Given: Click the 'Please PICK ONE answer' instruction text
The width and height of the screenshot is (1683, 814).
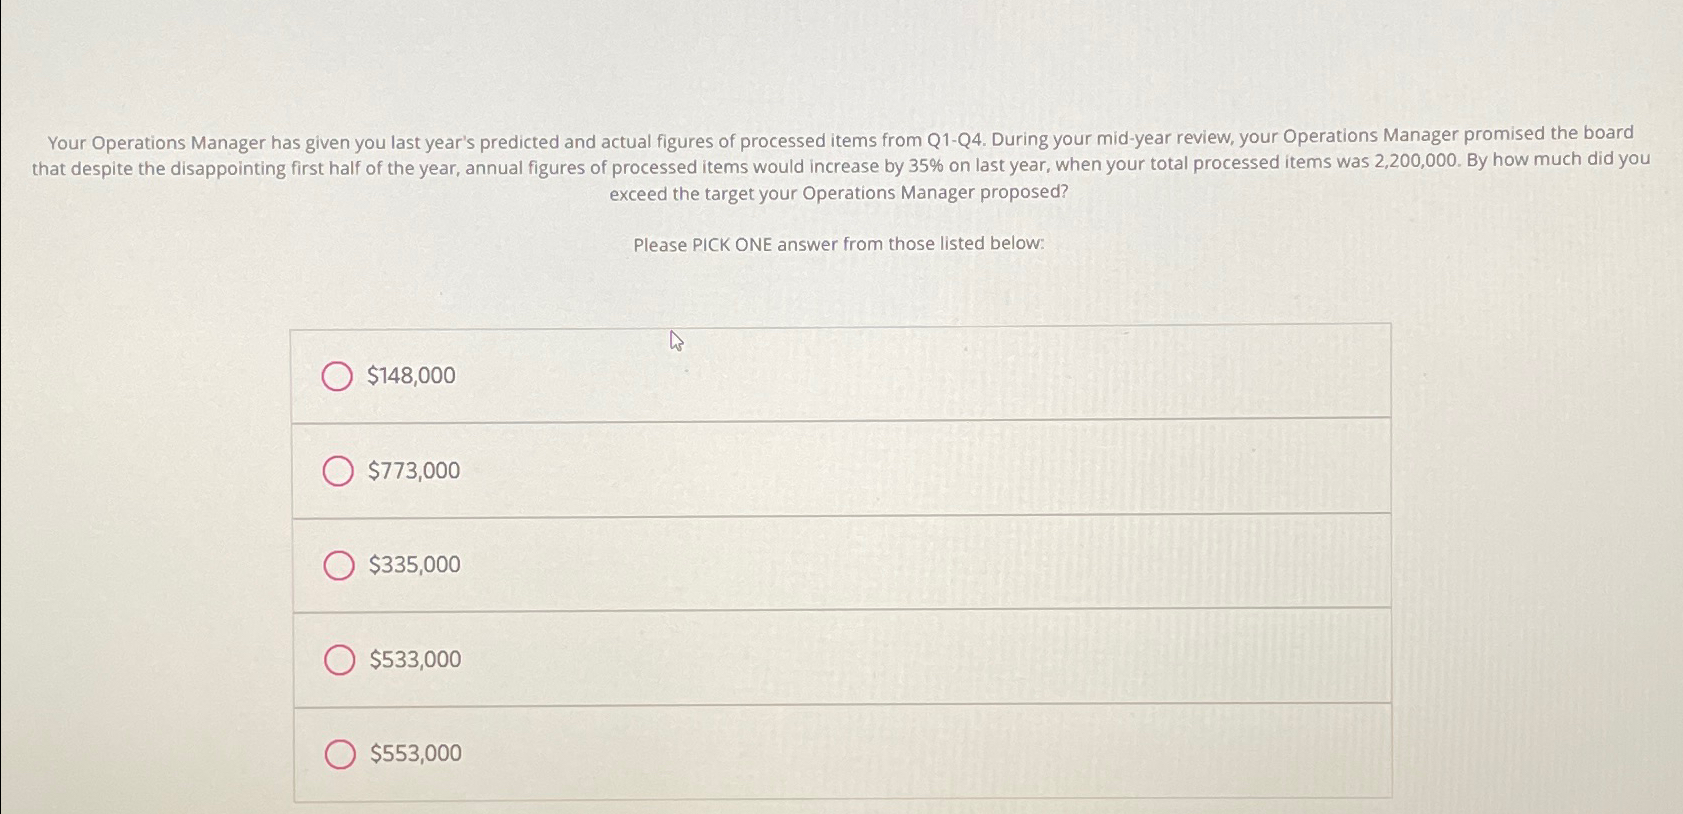Looking at the screenshot, I should coord(839,244).
